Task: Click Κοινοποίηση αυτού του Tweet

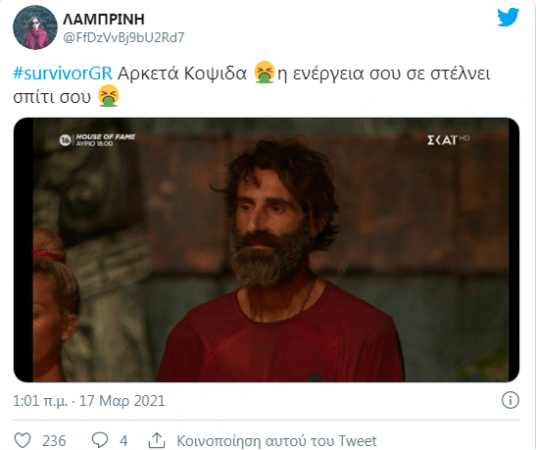Action: point(276,441)
